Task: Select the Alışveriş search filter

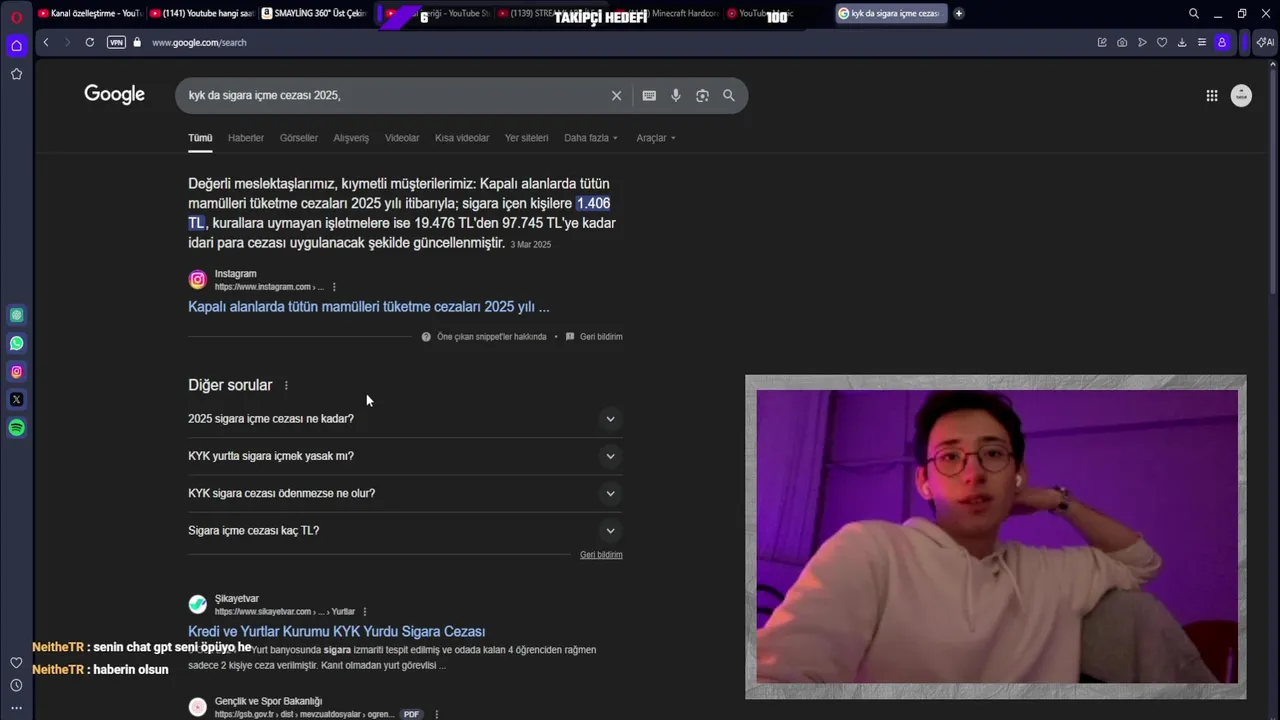Action: 351,138
